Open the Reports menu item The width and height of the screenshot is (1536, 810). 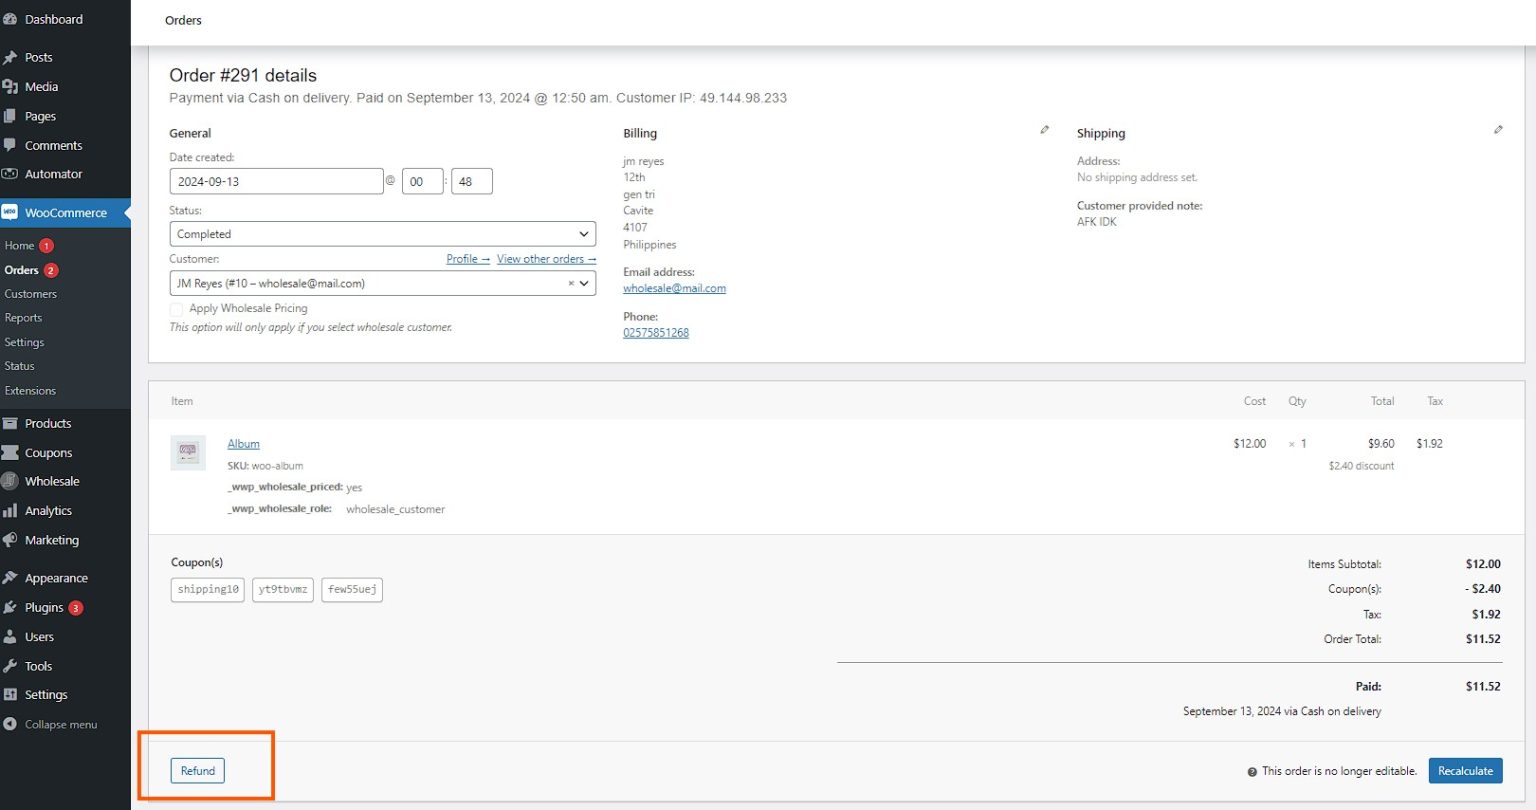[x=23, y=317]
